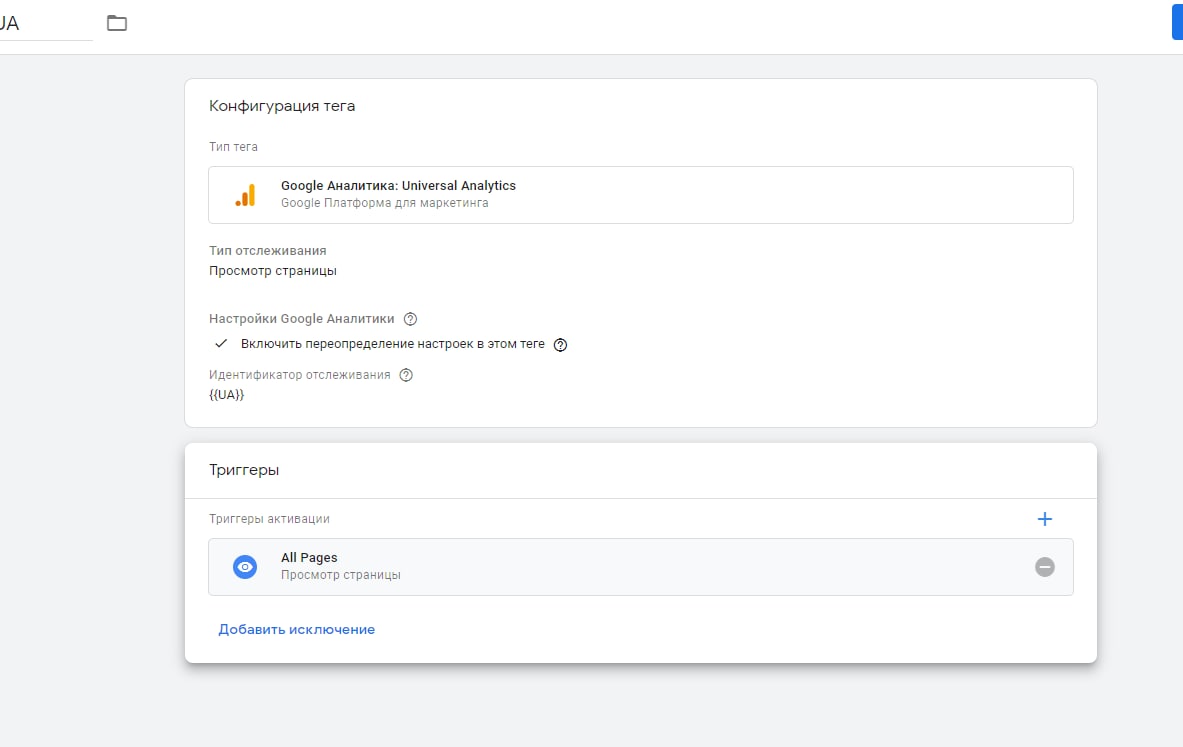The height and width of the screenshot is (747, 1183).
Task: Click the Тип отслеживания label
Action: 268,251
